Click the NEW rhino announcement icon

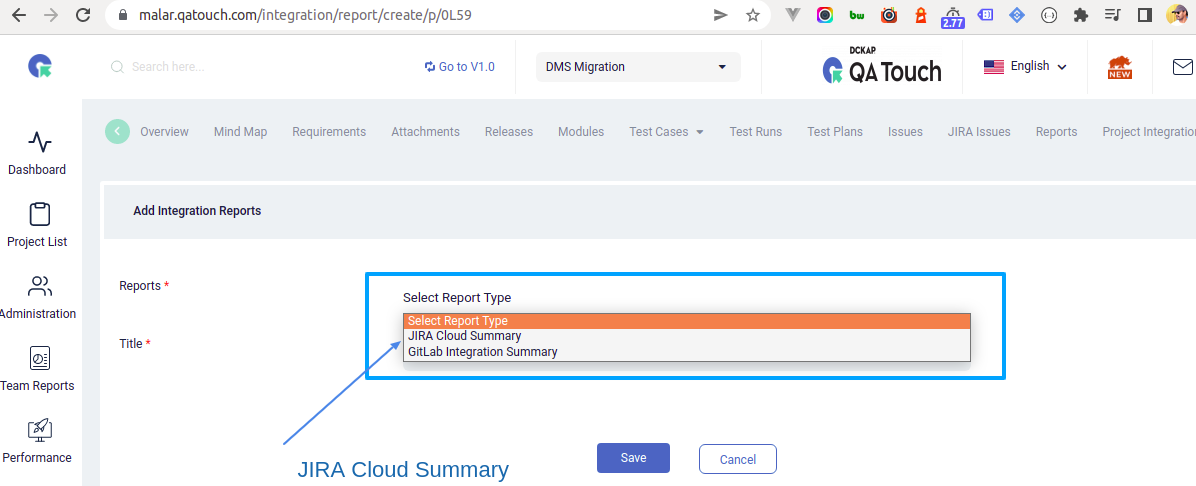pos(1120,67)
